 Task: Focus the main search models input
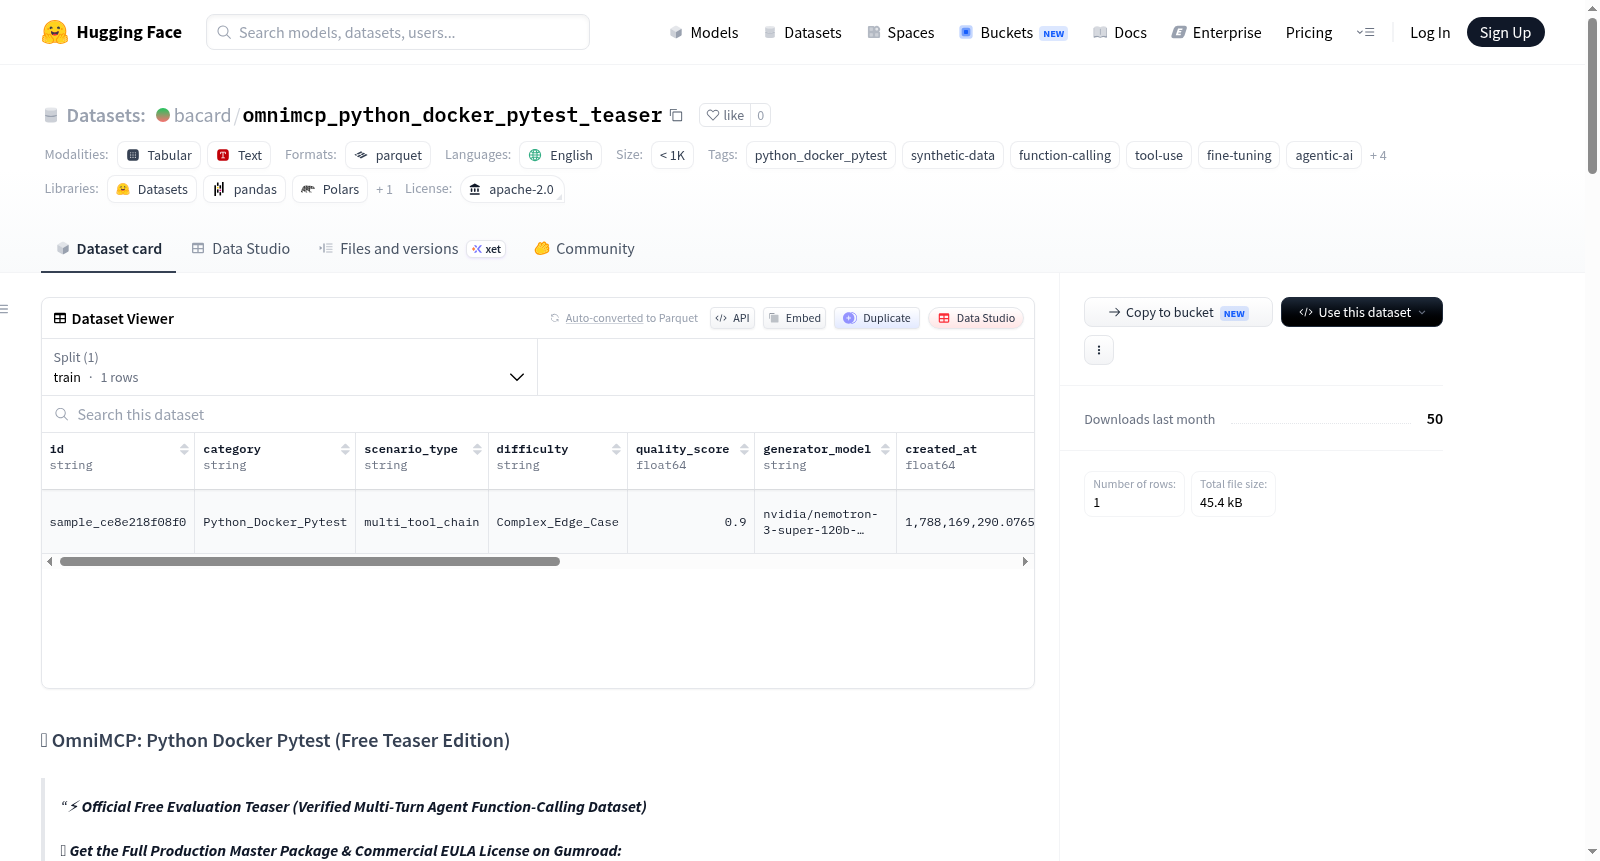coord(398,32)
